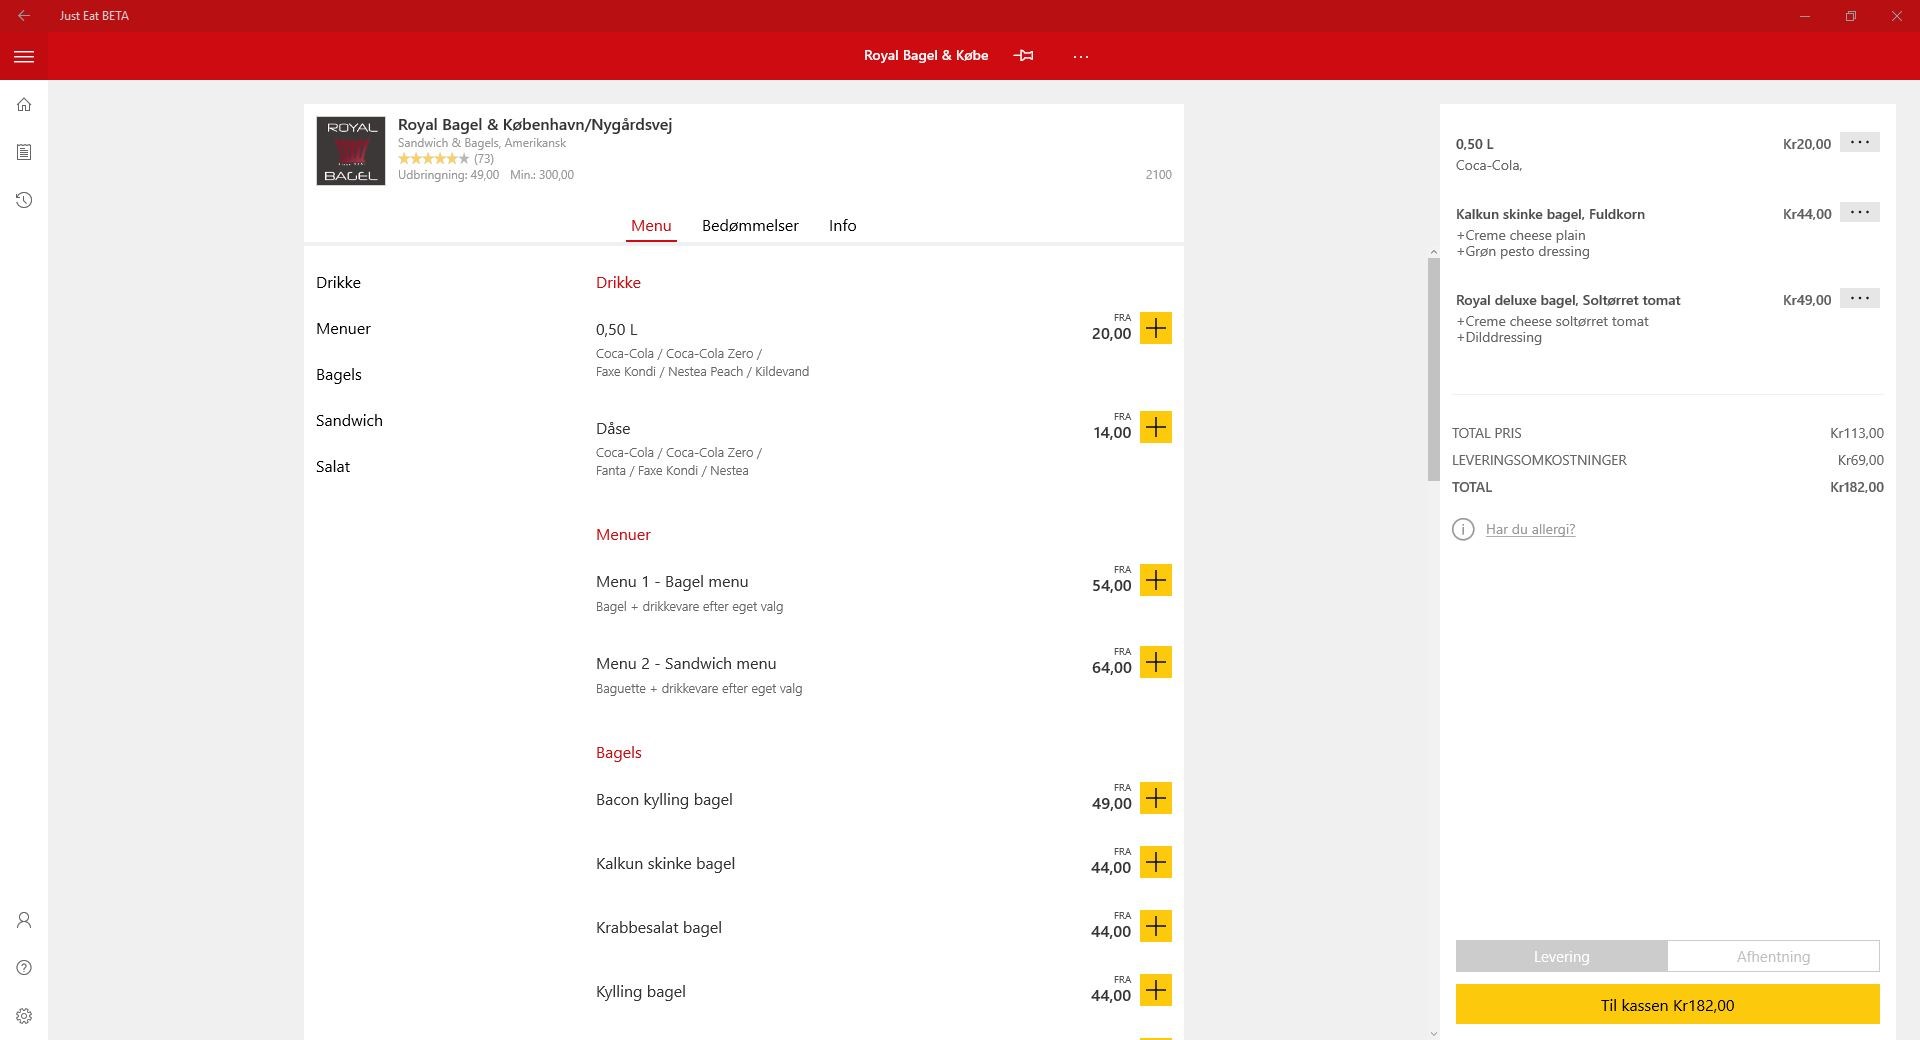This screenshot has height=1040, width=1920.
Task: Click the Royal Bagel restaurant logo
Action: tap(351, 151)
